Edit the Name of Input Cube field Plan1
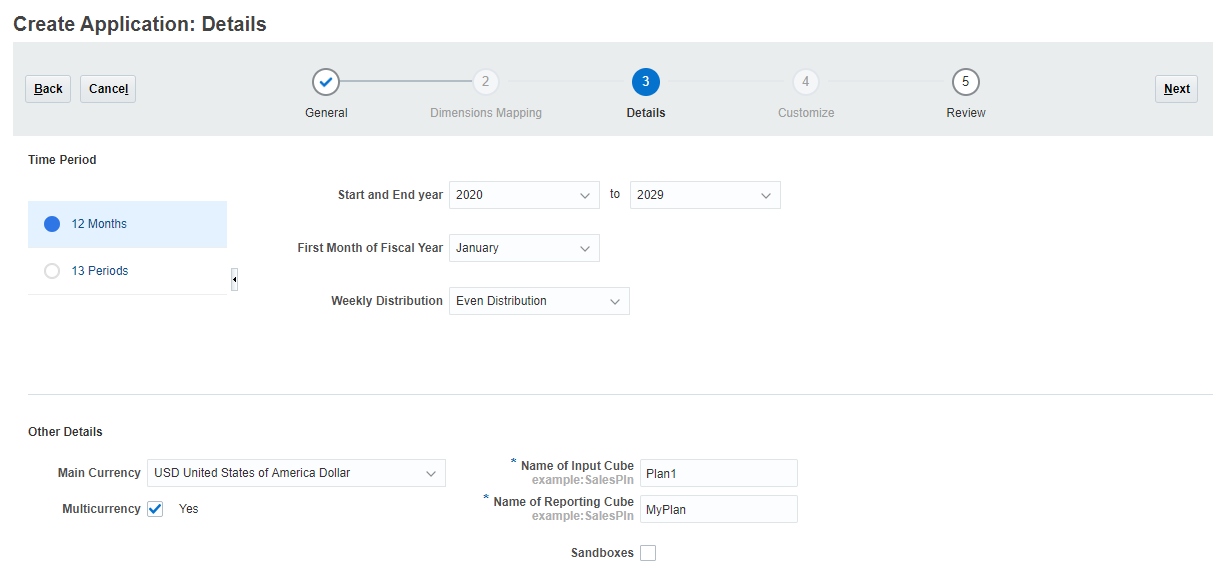Screen dimensions: 1219x577 pos(718,473)
